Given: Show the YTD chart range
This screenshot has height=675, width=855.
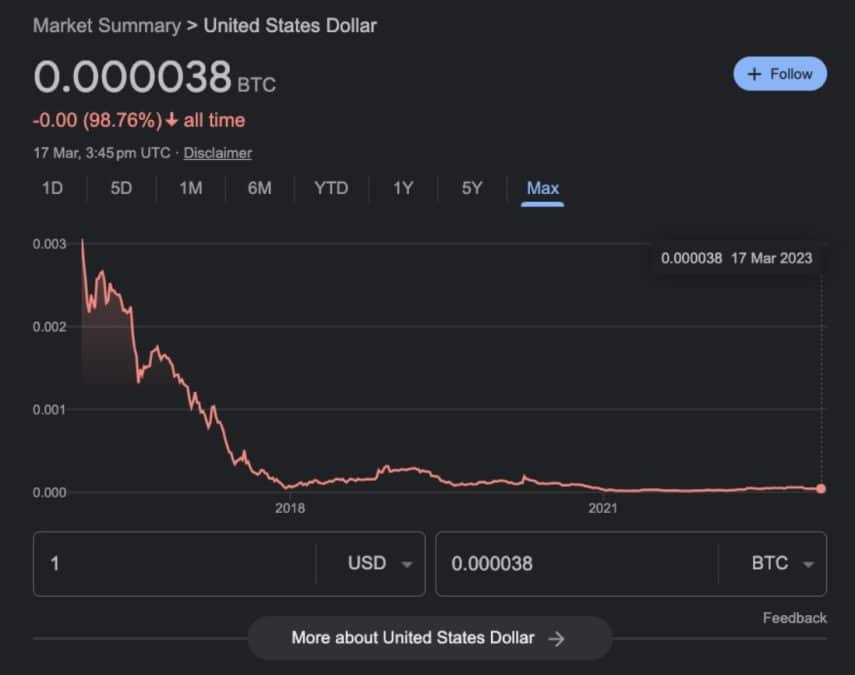Looking at the screenshot, I should coord(331,188).
